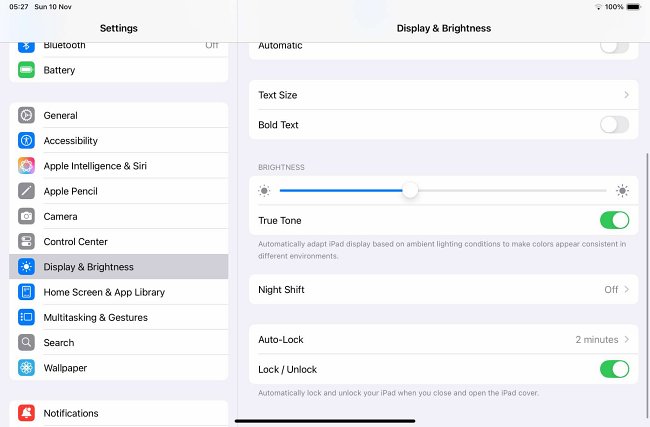
Task: Open Auto-Lock via its chevron
Action: (x=626, y=340)
